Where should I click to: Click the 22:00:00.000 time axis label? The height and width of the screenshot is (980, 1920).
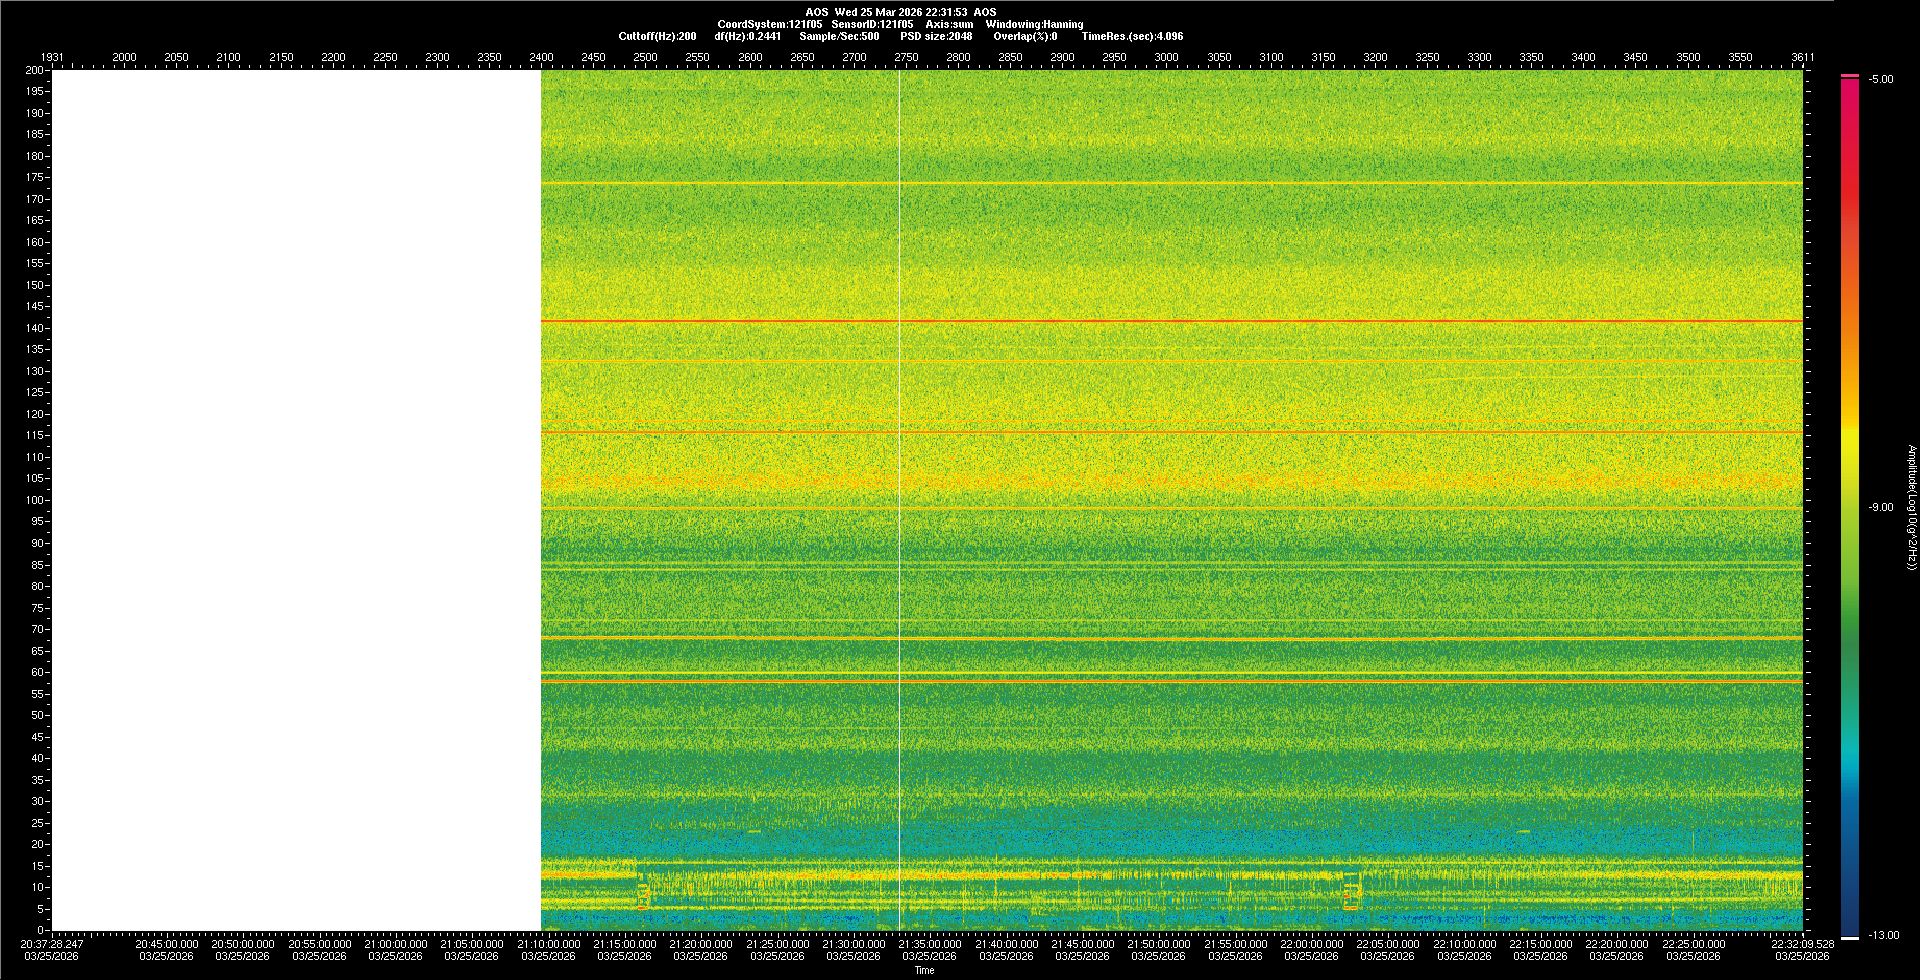pyautogui.click(x=1312, y=944)
